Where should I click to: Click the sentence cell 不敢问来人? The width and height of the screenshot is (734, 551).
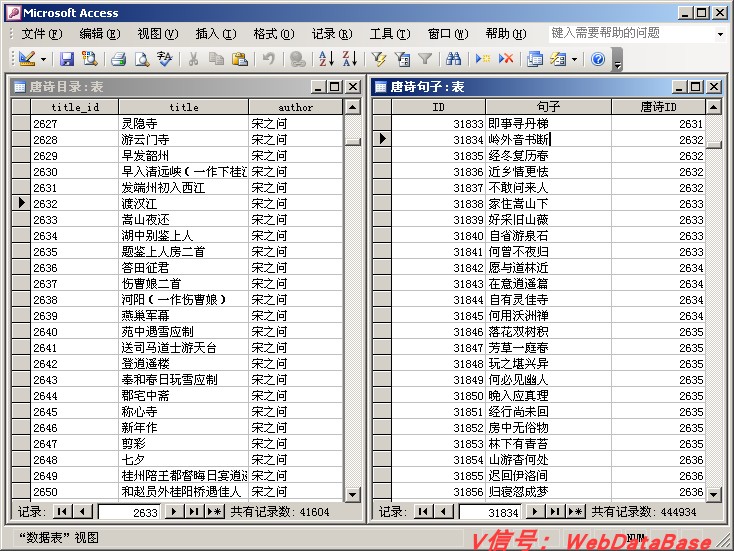tap(548, 188)
